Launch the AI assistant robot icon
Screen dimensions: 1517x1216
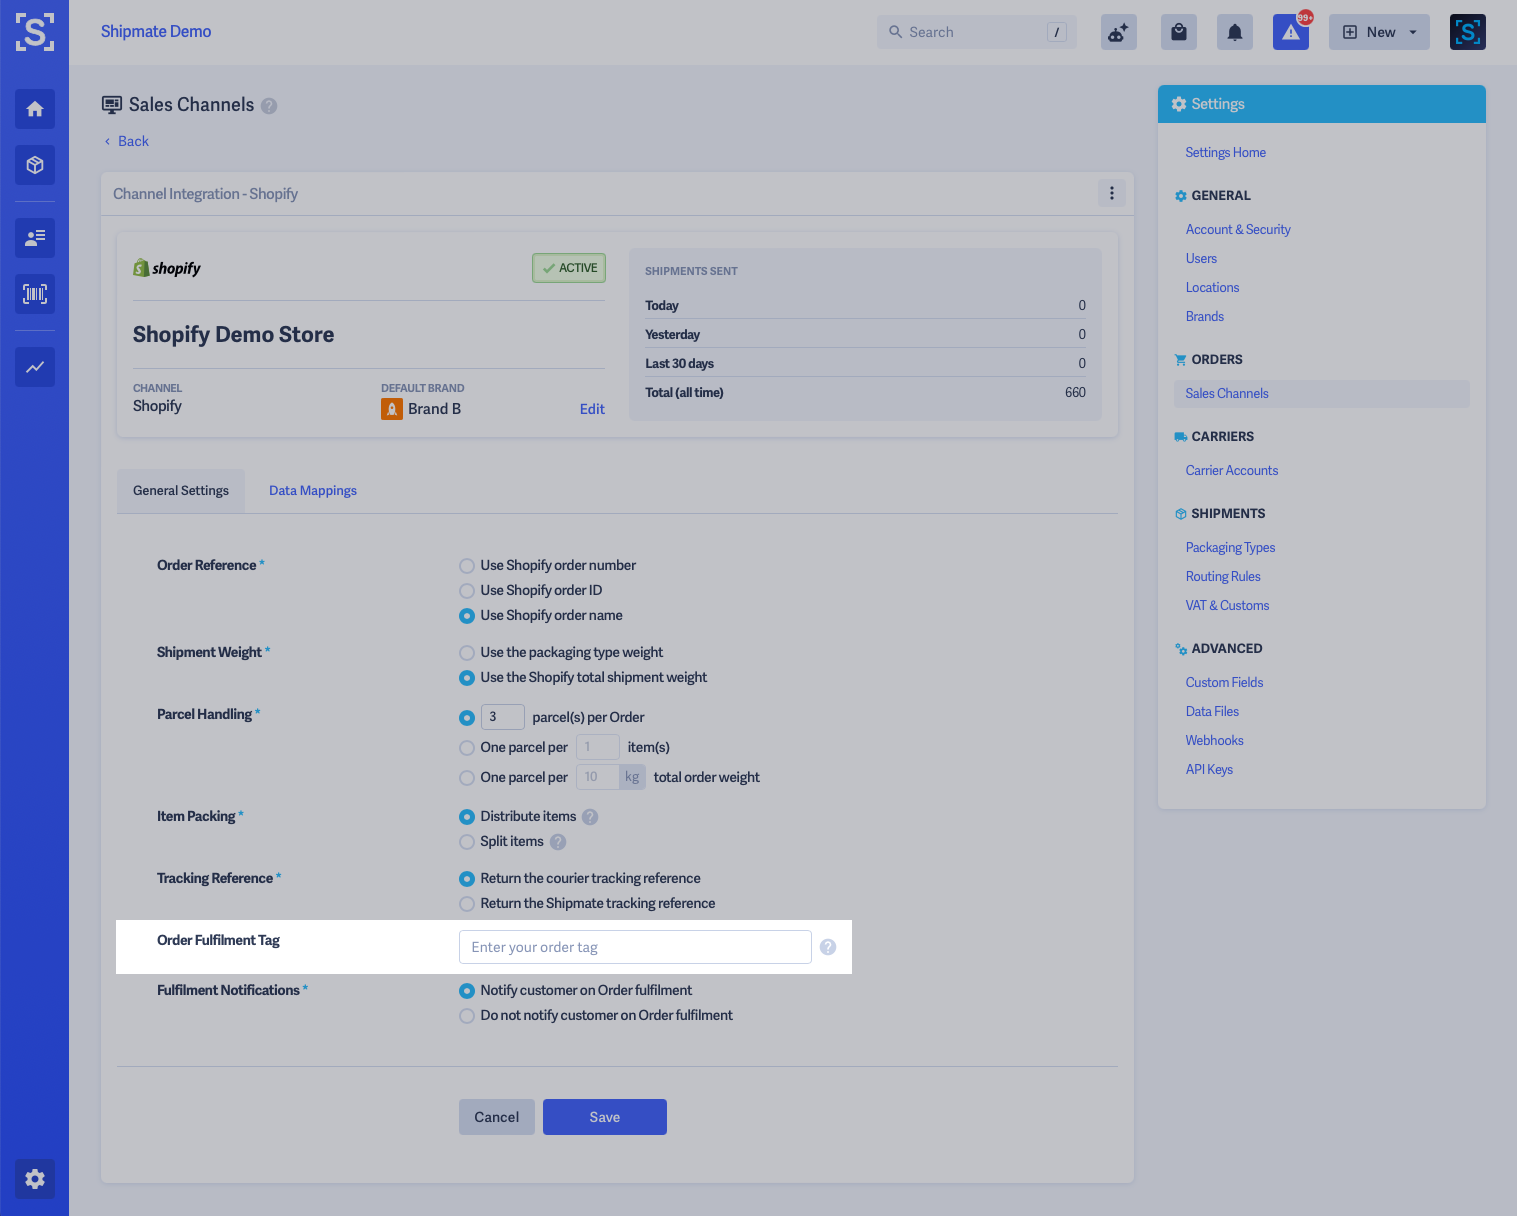click(1118, 31)
